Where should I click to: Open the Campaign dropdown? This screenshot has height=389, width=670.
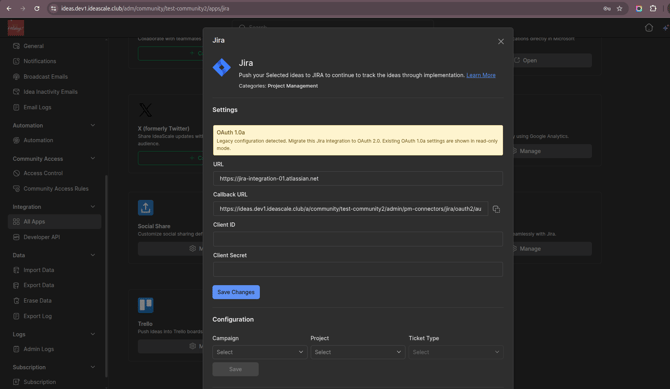(x=260, y=352)
